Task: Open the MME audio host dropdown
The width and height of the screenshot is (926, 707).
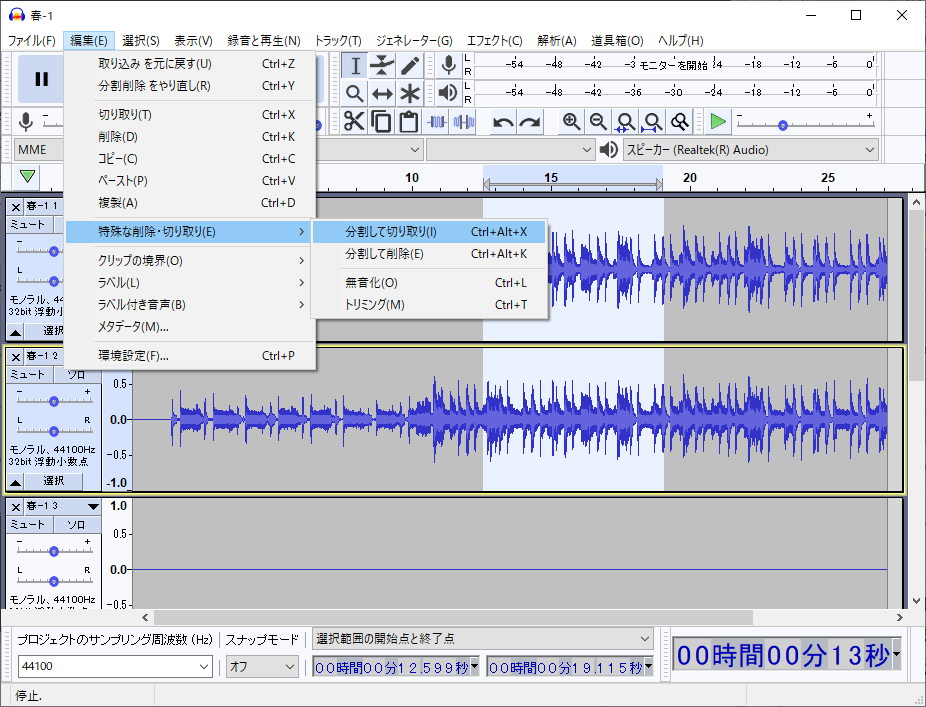Action: click(x=38, y=150)
